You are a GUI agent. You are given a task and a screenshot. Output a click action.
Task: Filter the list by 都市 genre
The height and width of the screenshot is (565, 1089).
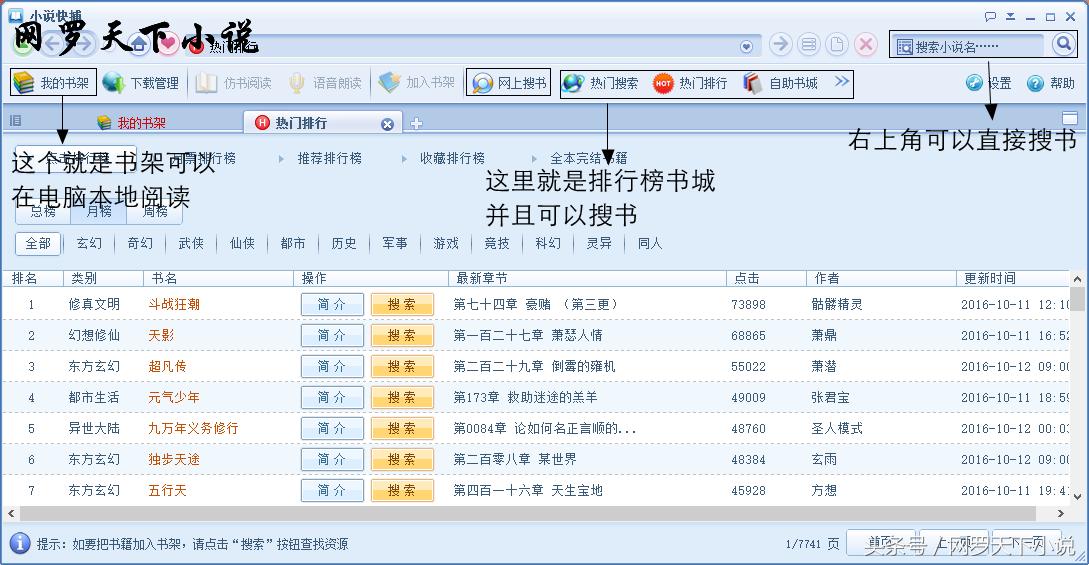click(293, 243)
